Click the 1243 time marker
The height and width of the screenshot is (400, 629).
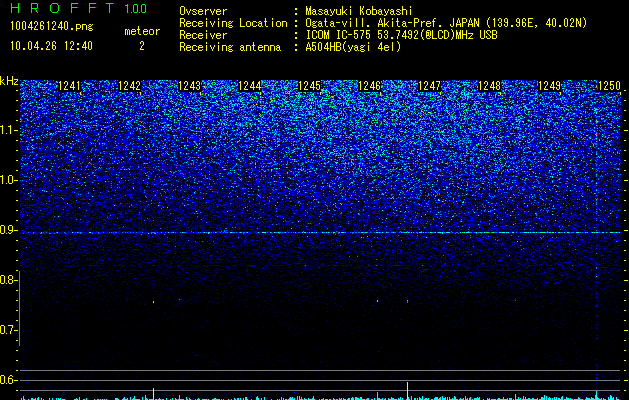coord(189,86)
